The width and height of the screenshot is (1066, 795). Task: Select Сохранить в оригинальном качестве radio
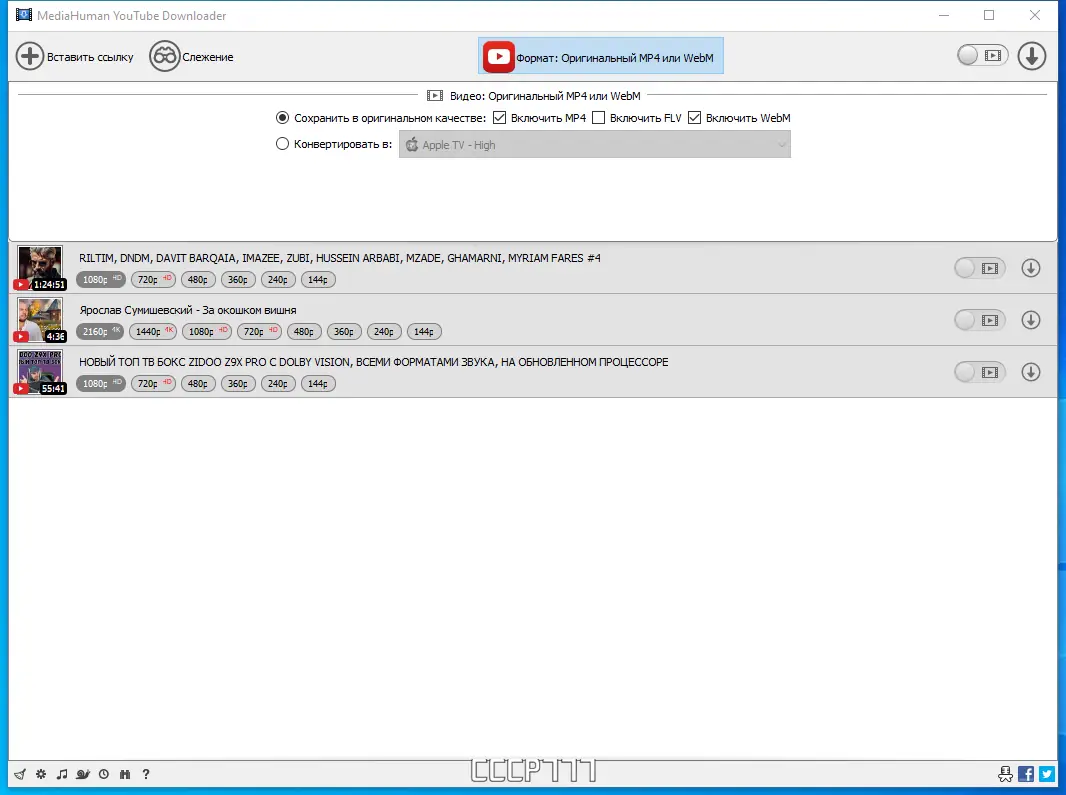[x=282, y=118]
